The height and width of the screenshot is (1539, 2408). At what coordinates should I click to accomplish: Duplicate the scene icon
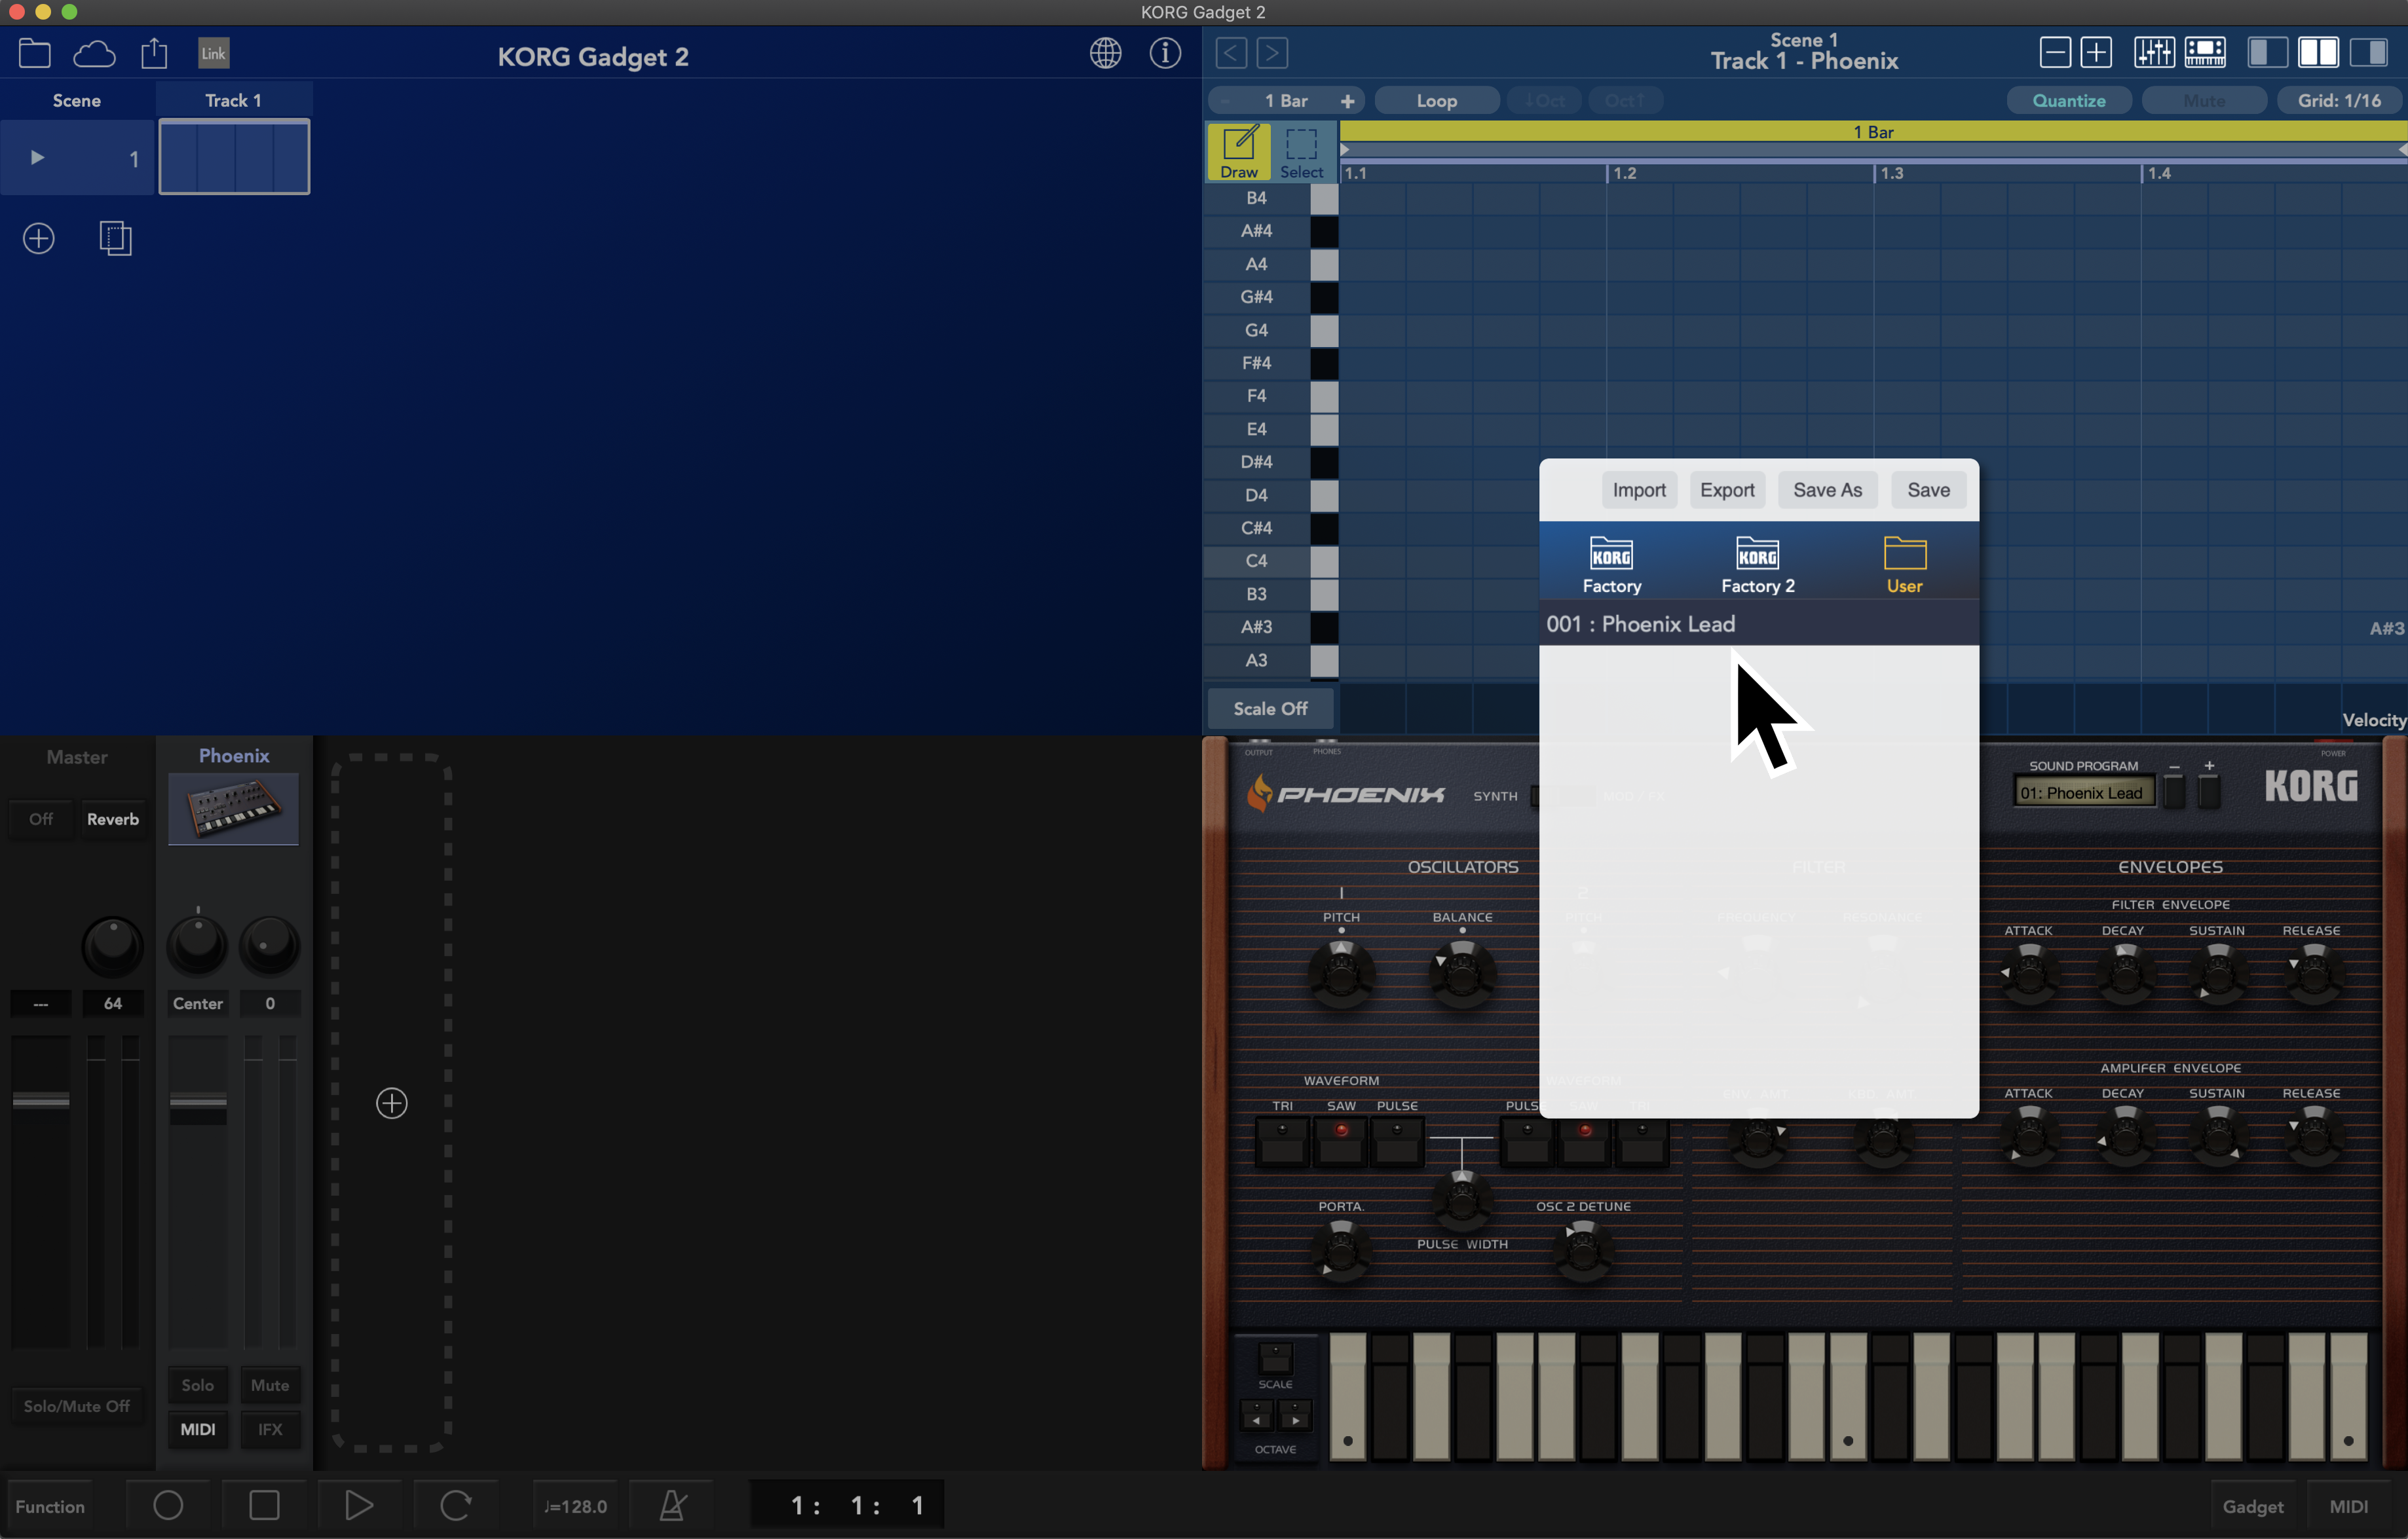click(x=116, y=239)
